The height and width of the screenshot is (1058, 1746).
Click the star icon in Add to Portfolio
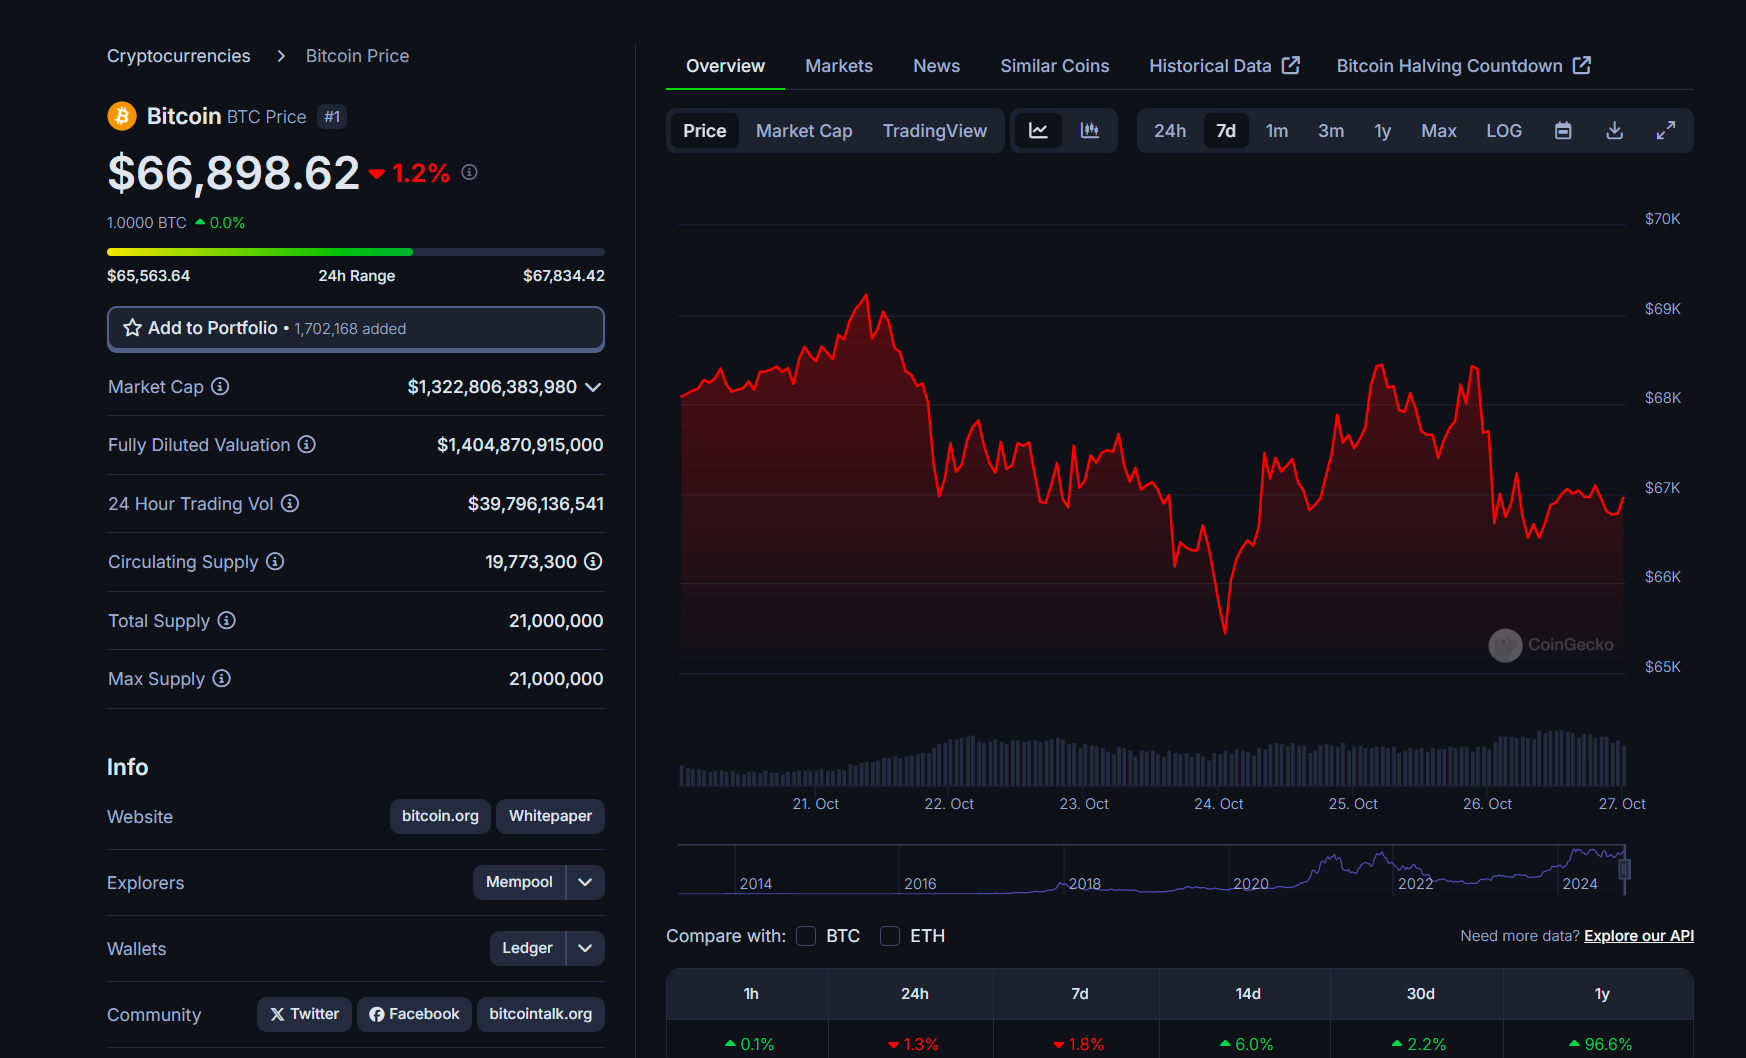tap(132, 328)
